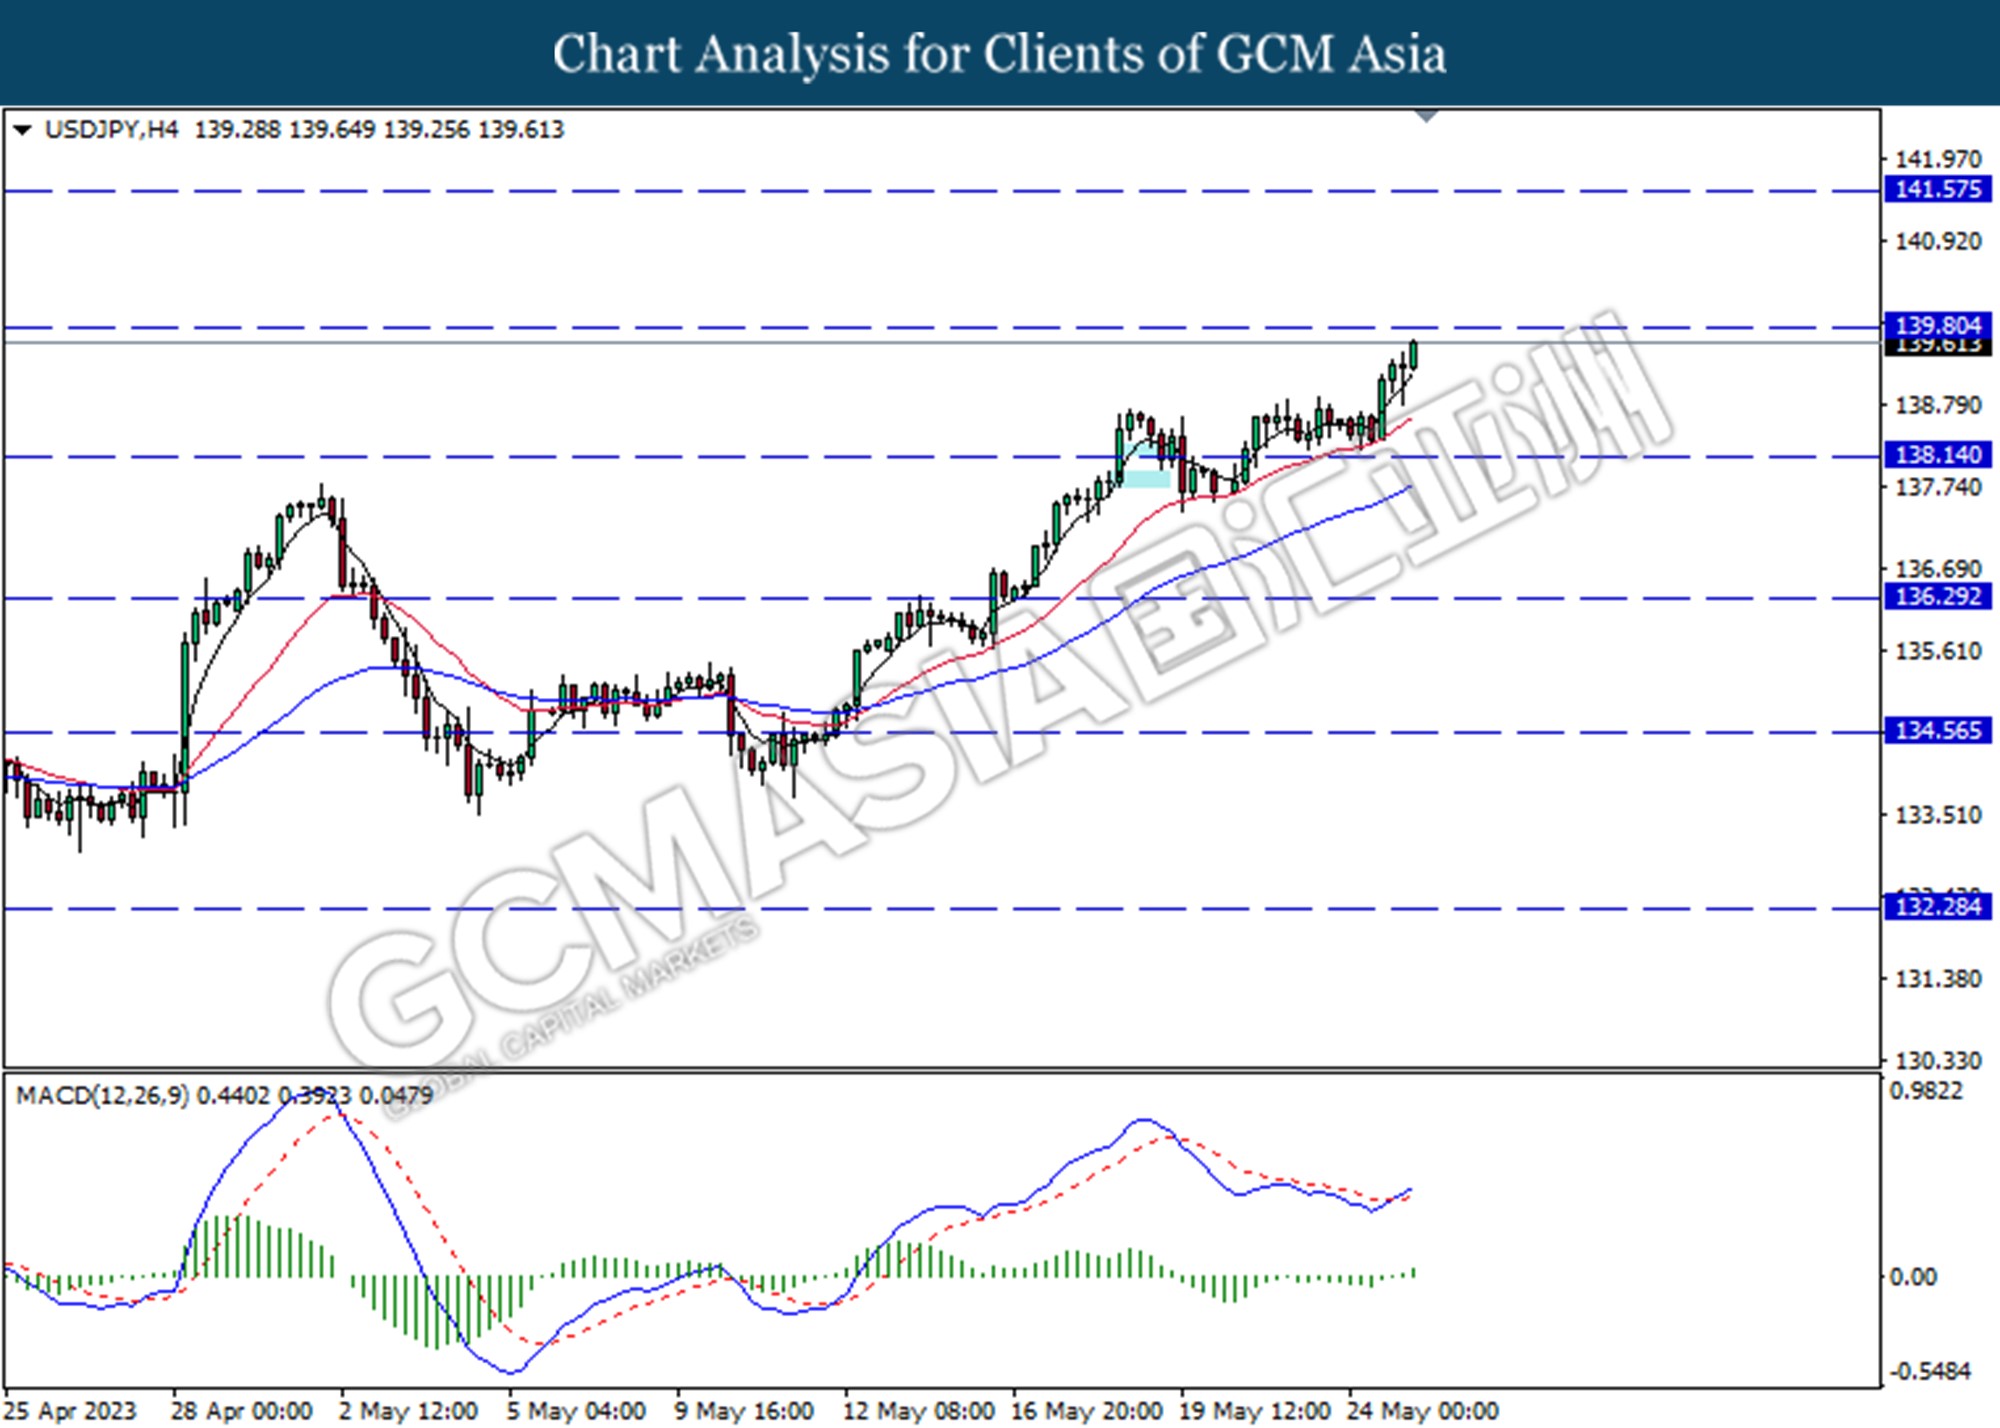
Task: Click the 131.380 axis price value
Action: click(x=1938, y=979)
